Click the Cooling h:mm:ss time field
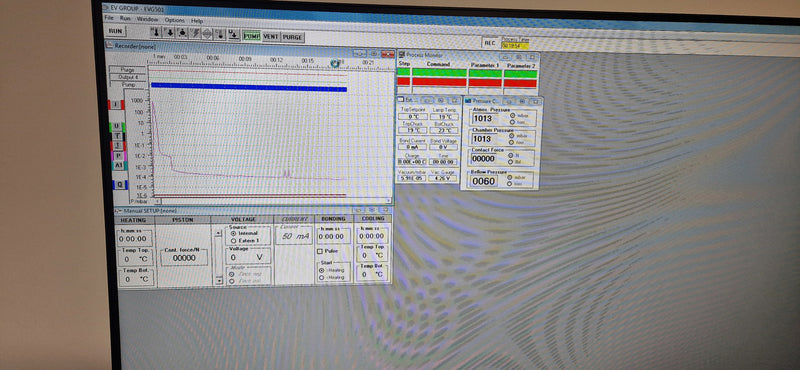The height and width of the screenshot is (370, 800). click(372, 236)
